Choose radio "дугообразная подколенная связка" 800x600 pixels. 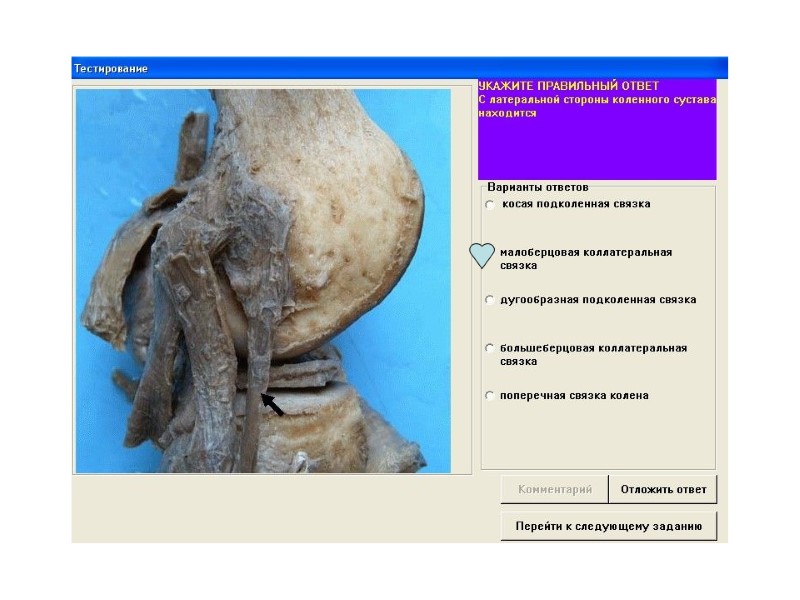tap(490, 300)
